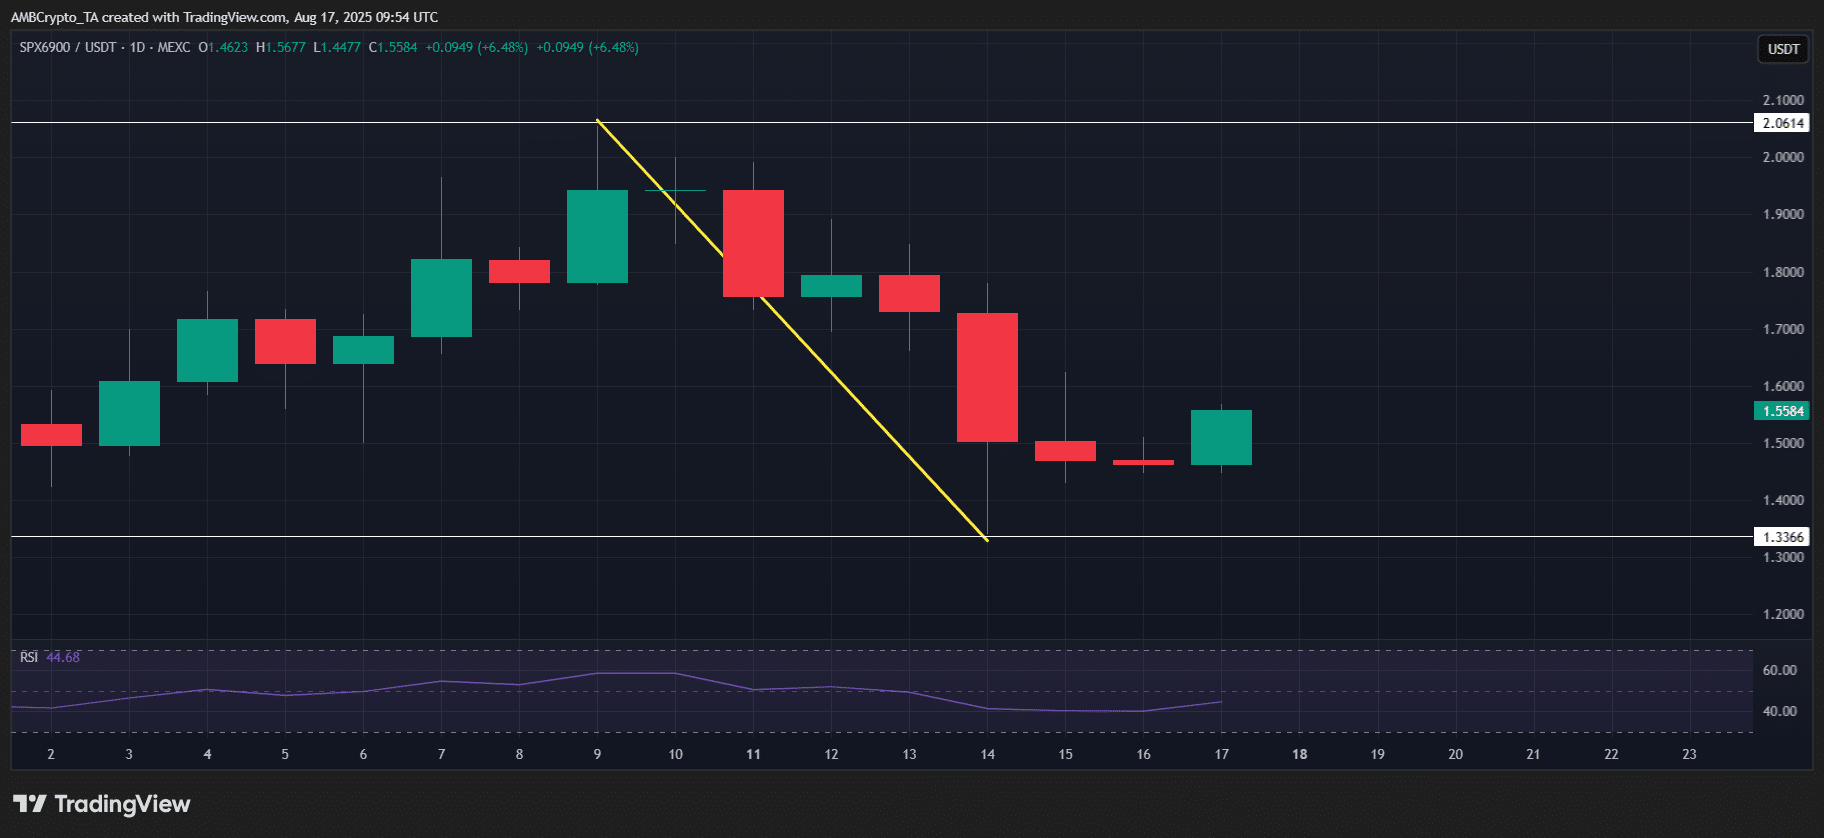
Task: Open the USDT currency selector
Action: pyautogui.click(x=1783, y=49)
